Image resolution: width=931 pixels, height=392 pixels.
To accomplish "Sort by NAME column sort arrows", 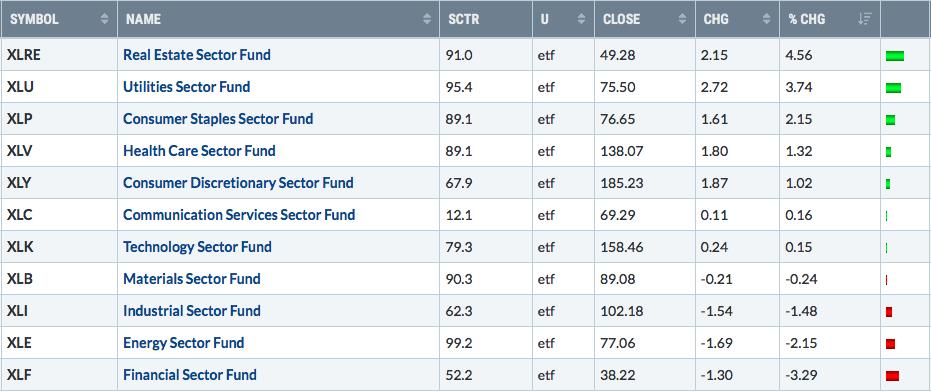I will click(426, 19).
